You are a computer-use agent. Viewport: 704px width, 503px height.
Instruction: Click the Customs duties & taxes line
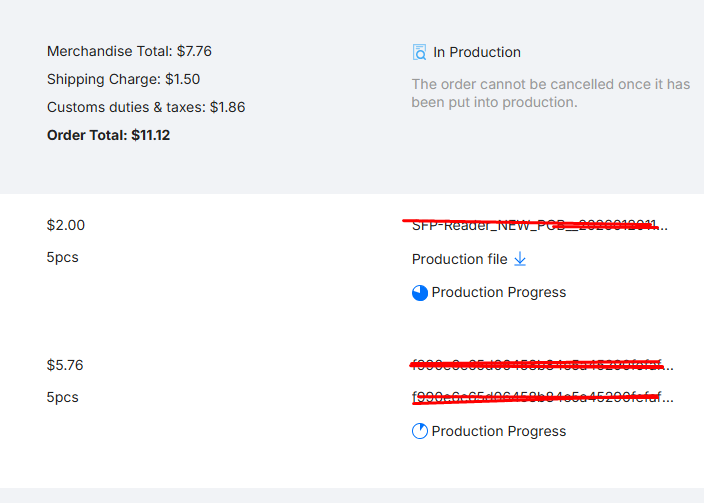point(146,107)
